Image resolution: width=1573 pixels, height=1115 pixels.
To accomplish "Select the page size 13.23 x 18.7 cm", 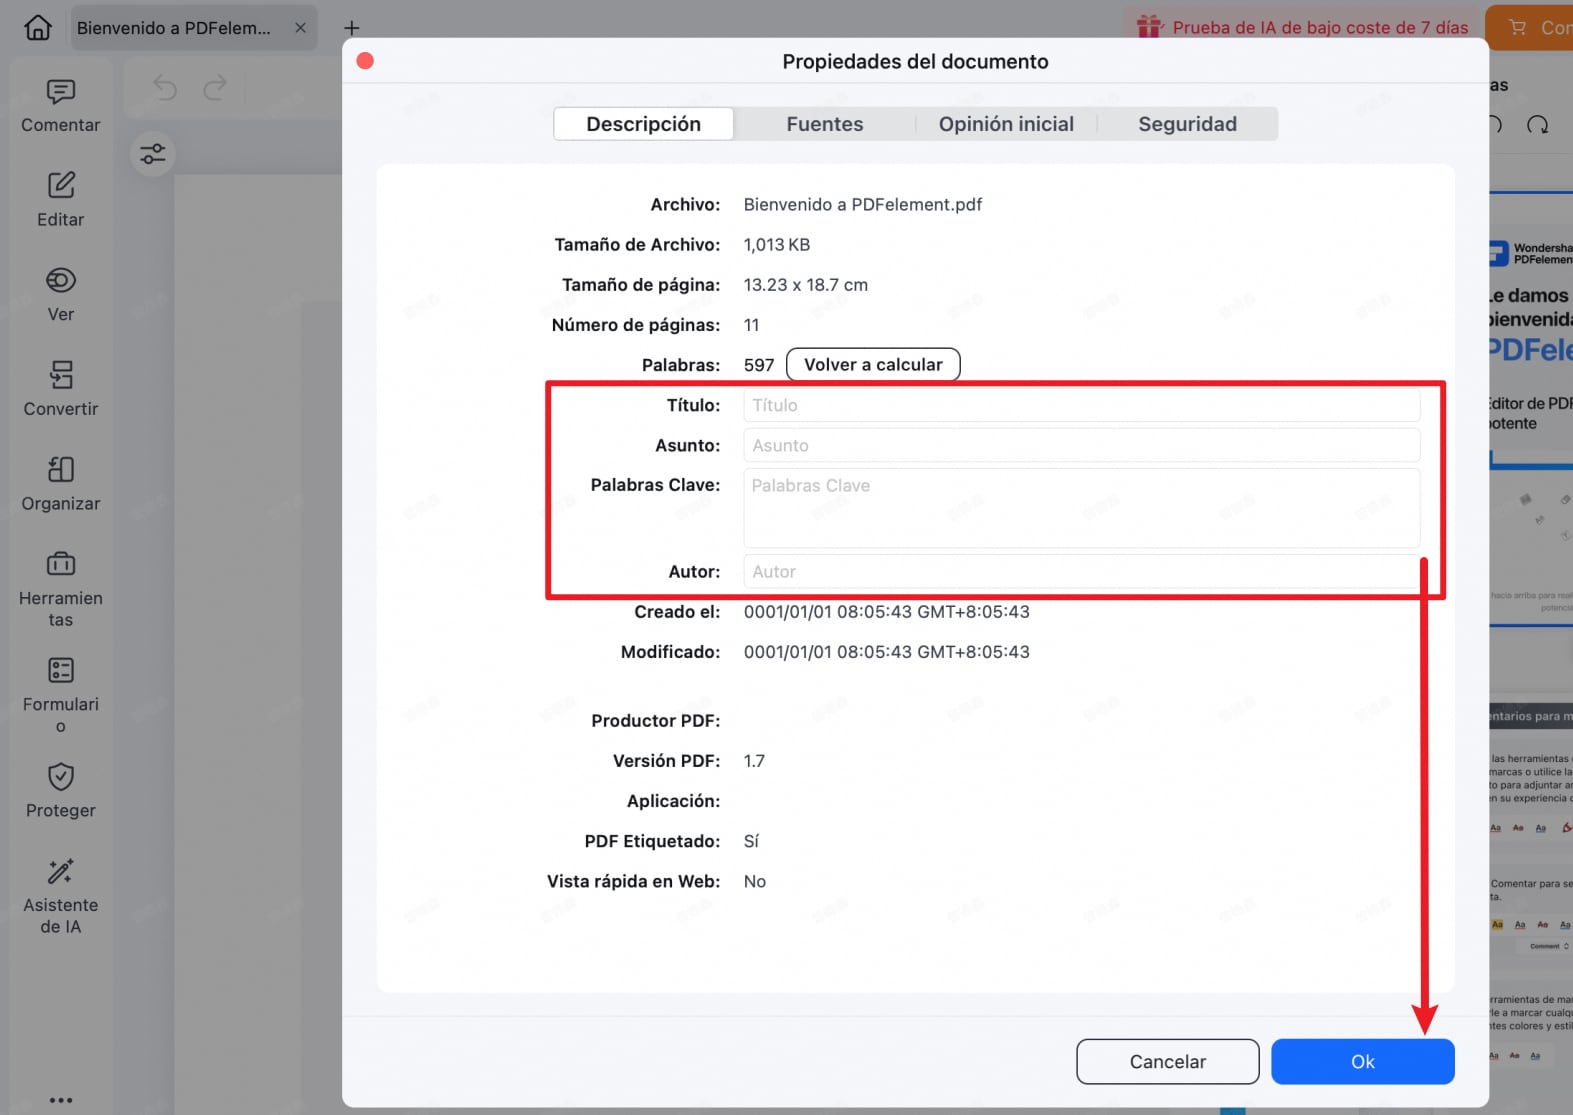I will [806, 285].
